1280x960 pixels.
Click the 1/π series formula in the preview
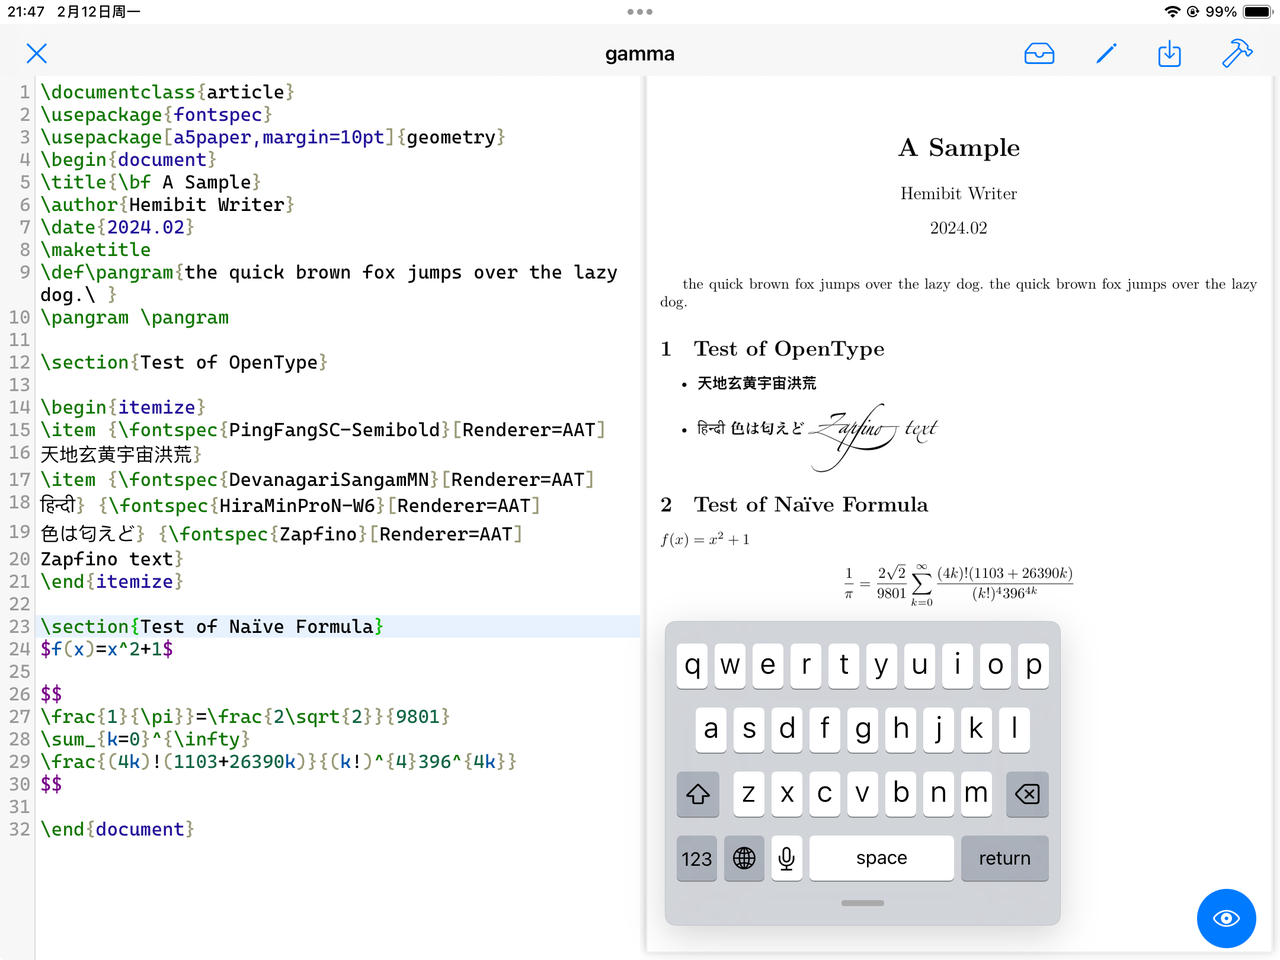click(x=958, y=585)
